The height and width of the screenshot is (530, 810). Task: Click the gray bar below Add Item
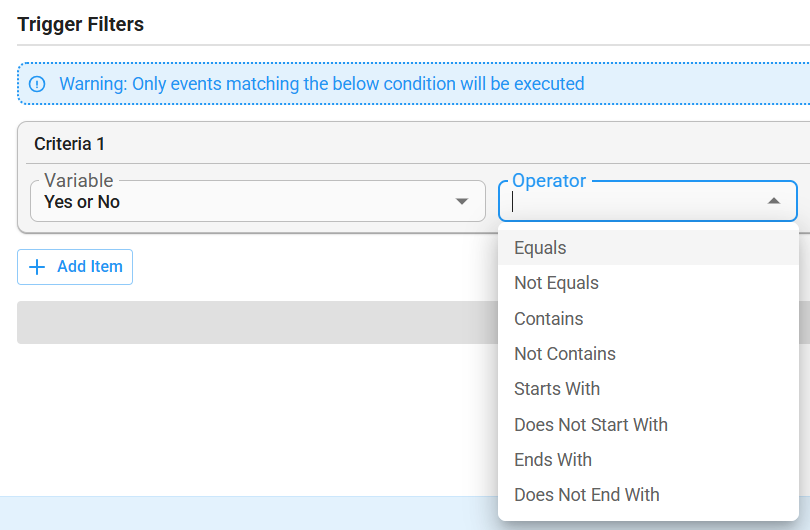257,322
